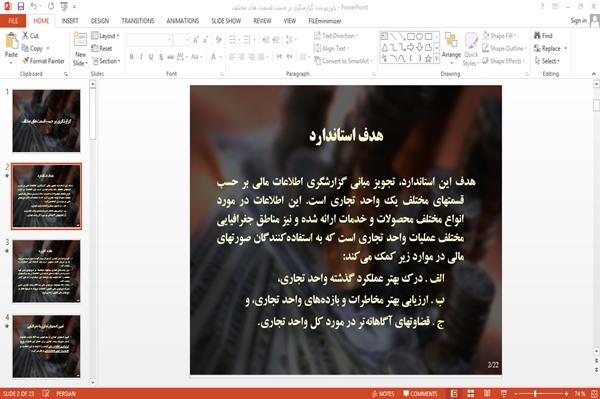Insert a New Slide
The width and height of the screenshot is (600, 399).
coord(80,49)
